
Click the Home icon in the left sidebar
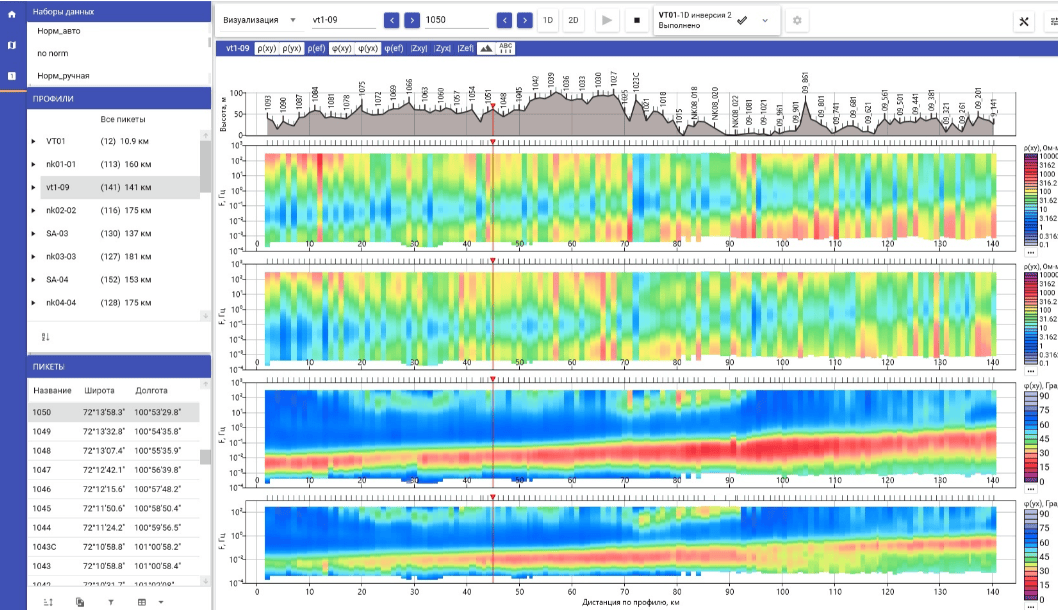click(12, 13)
